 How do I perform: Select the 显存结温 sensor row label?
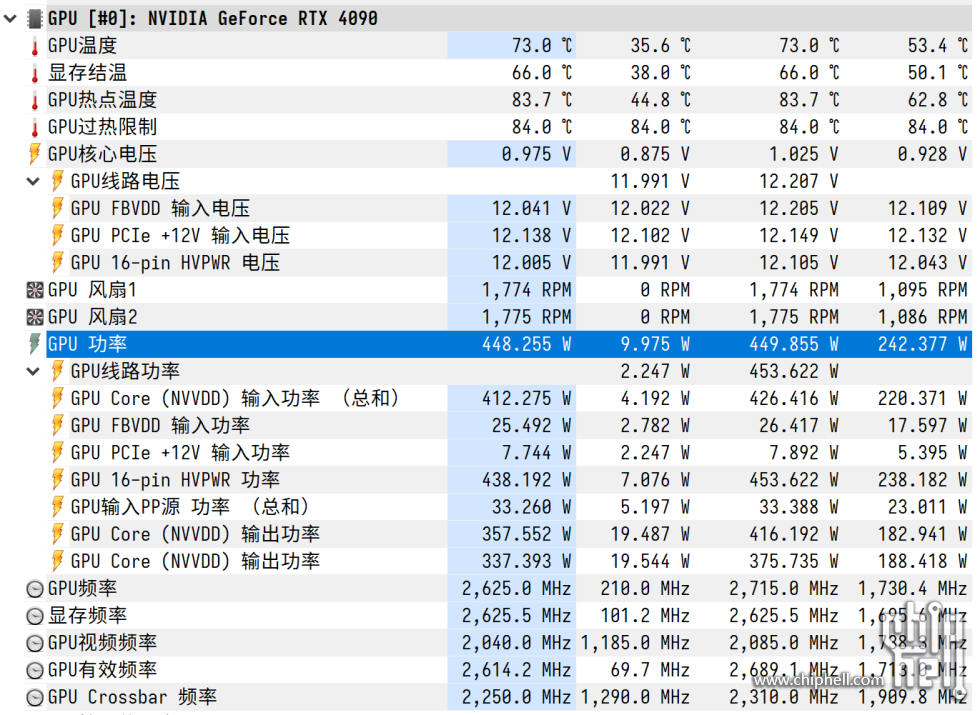coord(88,73)
